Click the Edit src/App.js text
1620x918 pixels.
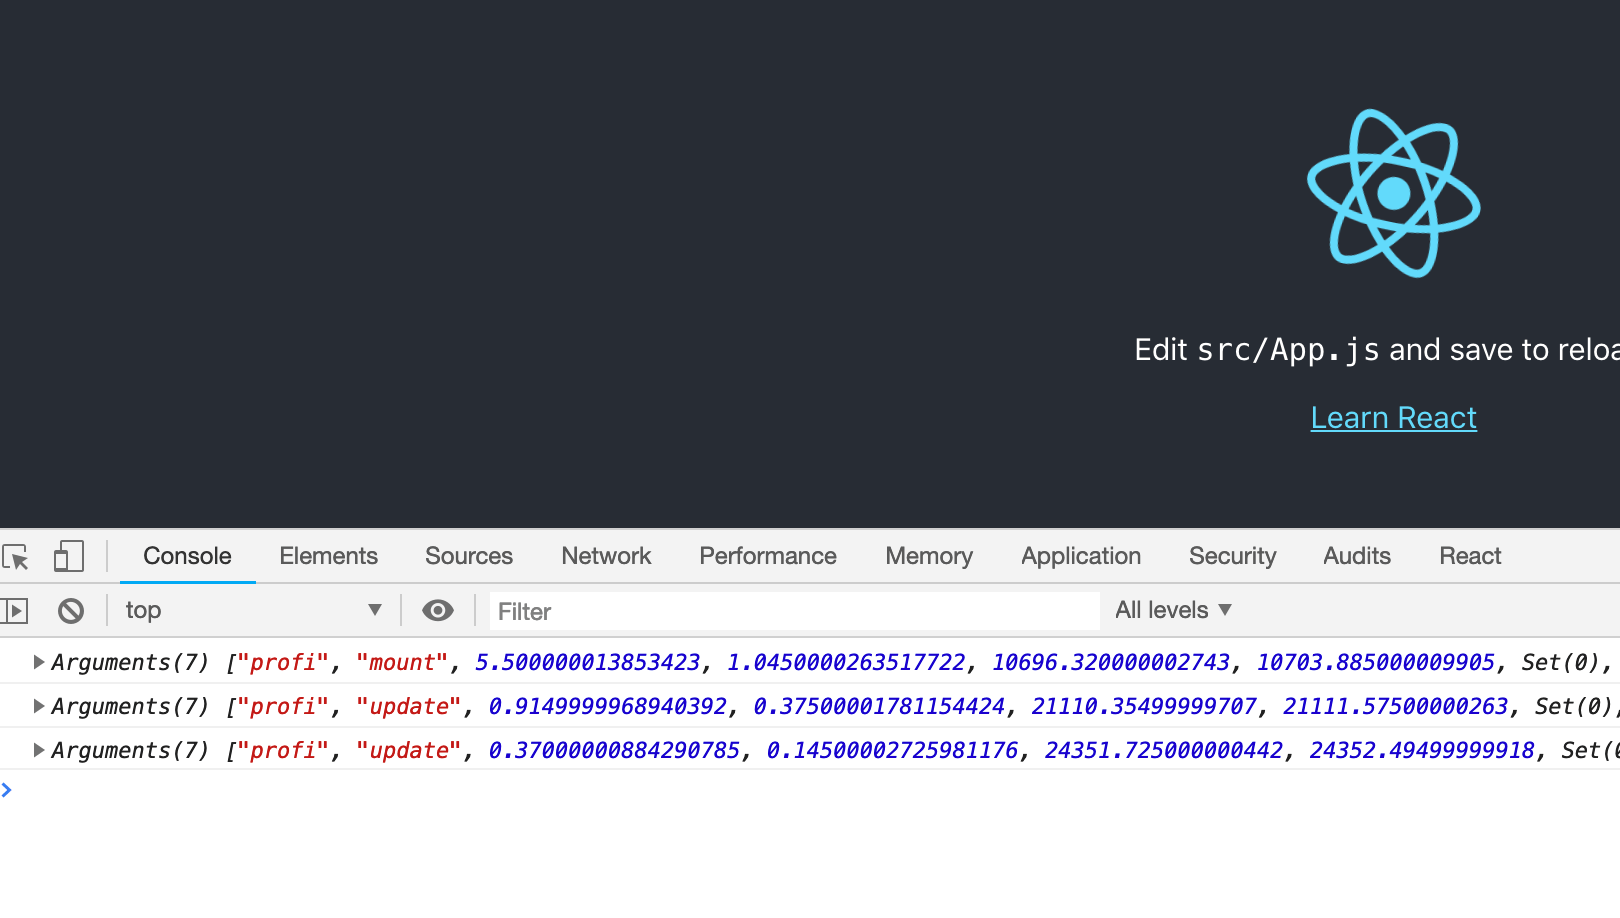coord(1377,350)
